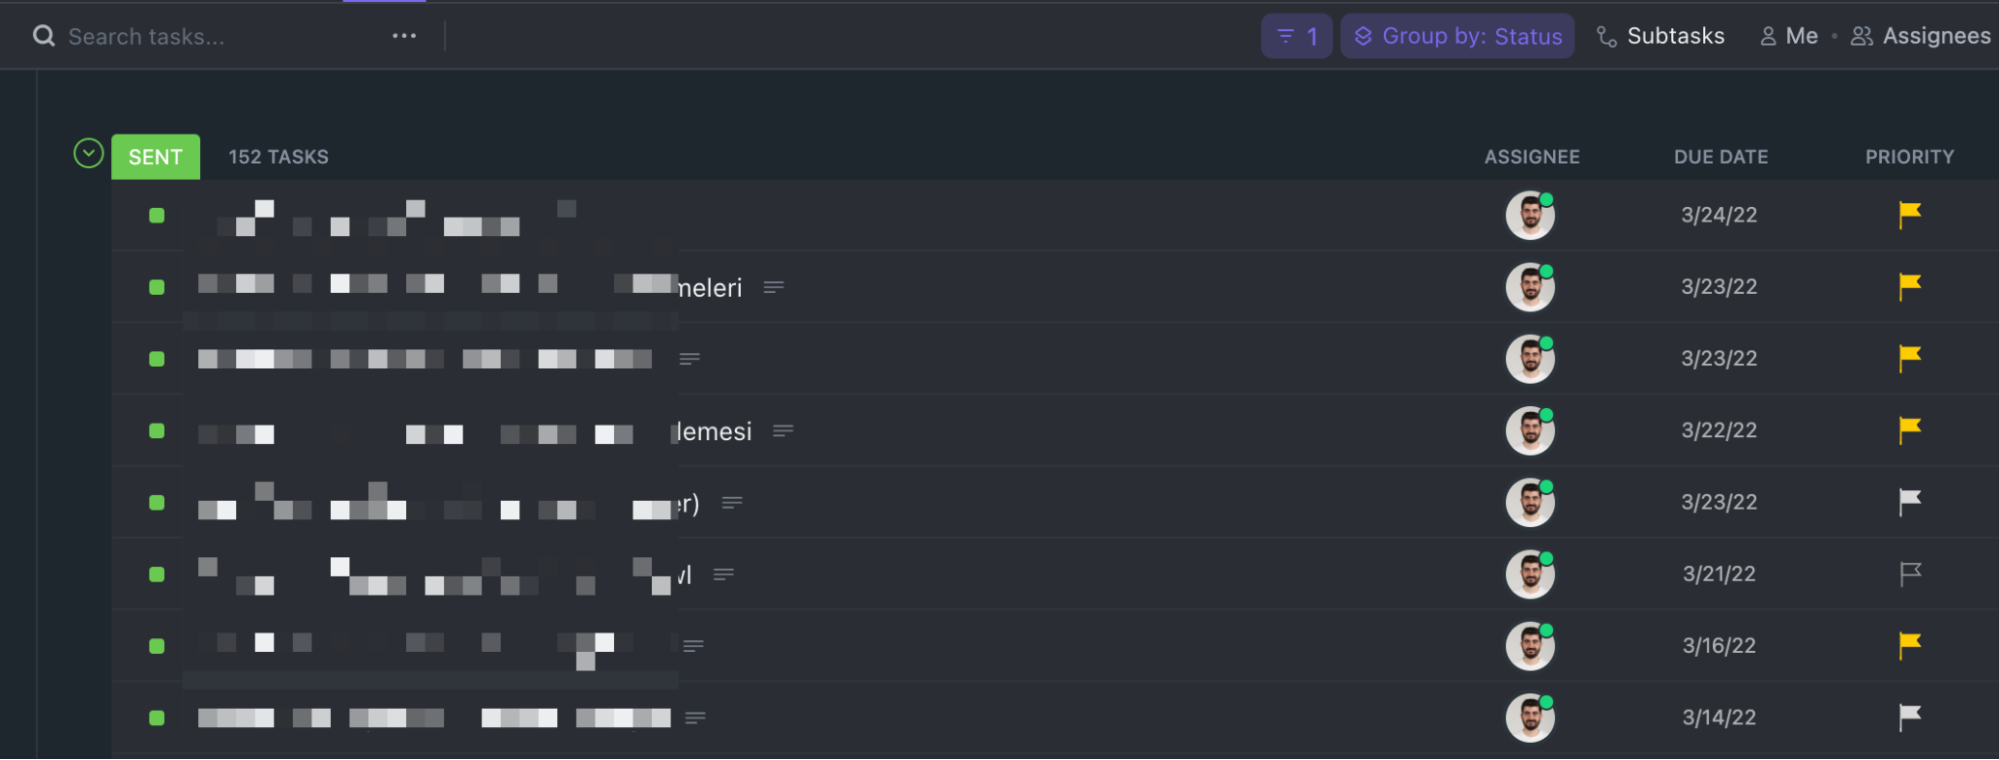Sort by the DUE DATE column header

[1720, 157]
